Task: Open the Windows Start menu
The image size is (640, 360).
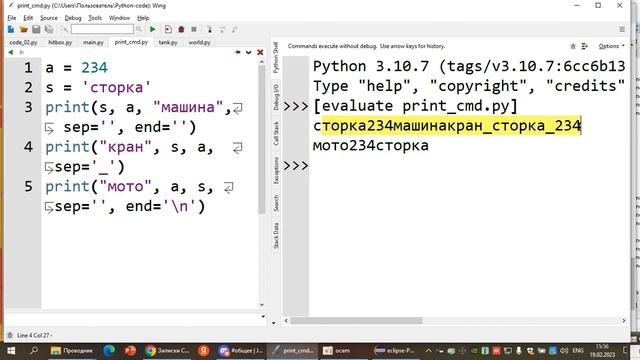Action: [x=11, y=350]
